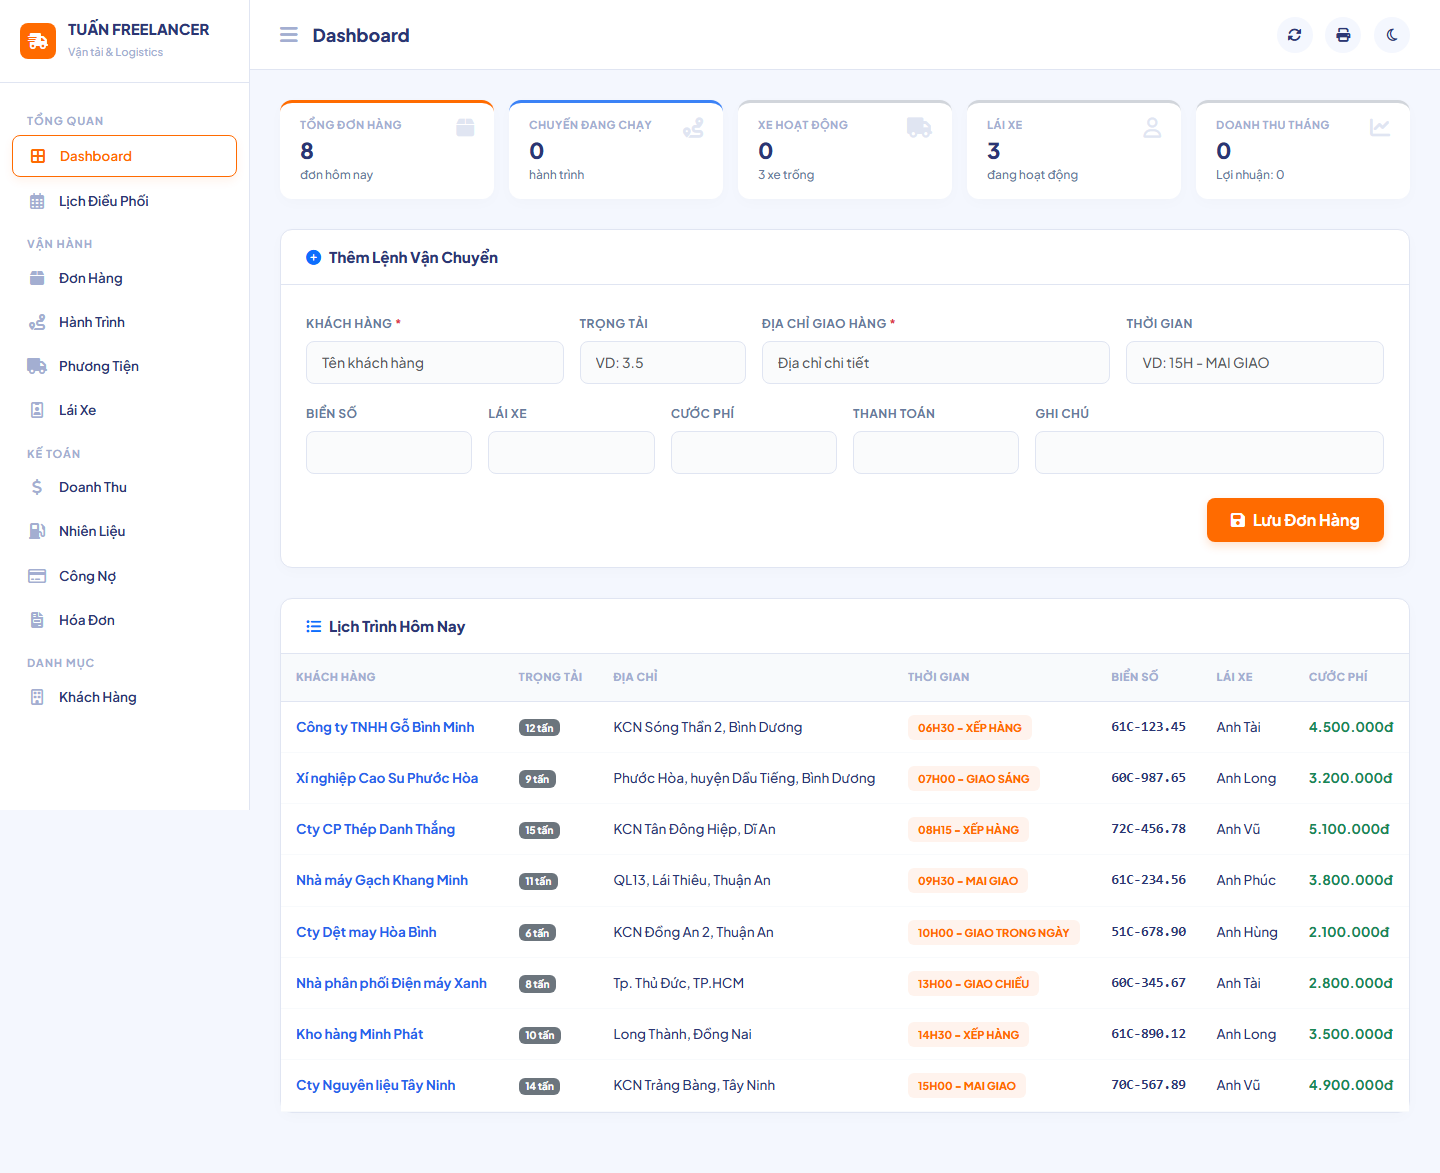
Task: Focus the Lái Xe input field in form
Action: (x=571, y=453)
